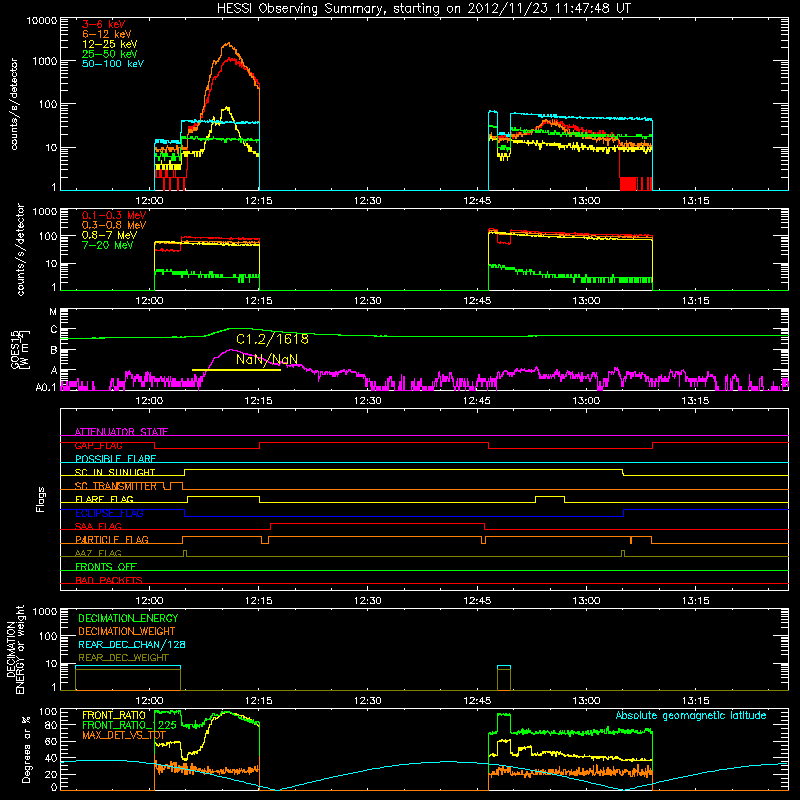The height and width of the screenshot is (800, 800).
Task: Click the 12:45 tick under the decimation panel
Action: (477, 701)
